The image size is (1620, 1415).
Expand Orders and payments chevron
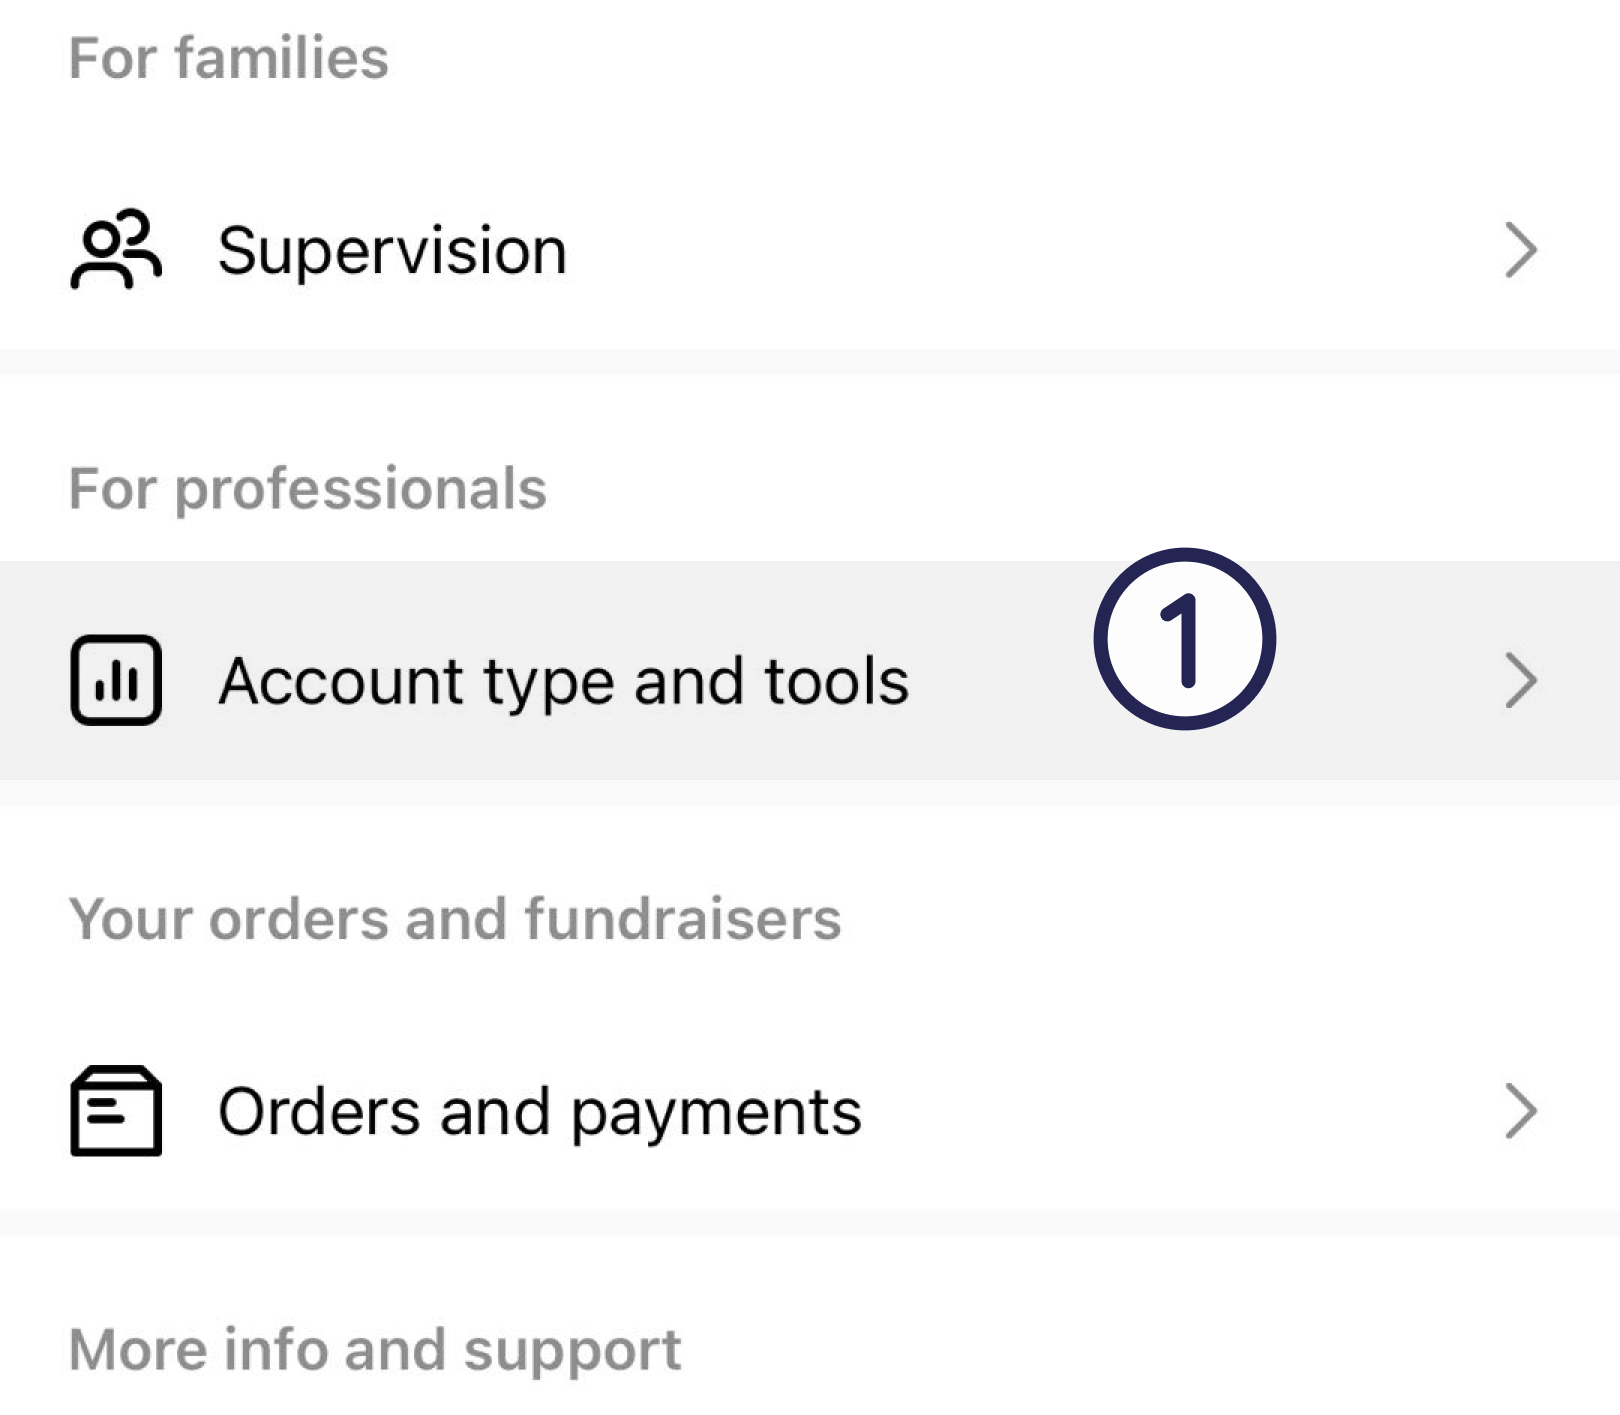coord(1521,1111)
